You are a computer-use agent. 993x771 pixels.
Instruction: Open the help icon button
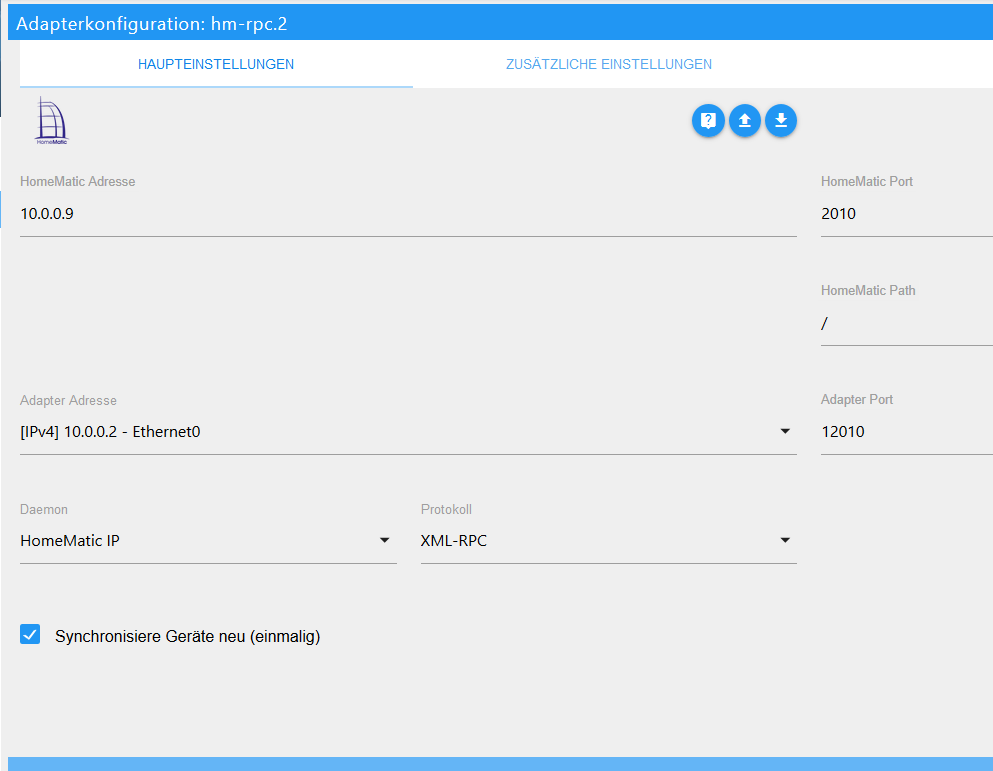point(708,120)
